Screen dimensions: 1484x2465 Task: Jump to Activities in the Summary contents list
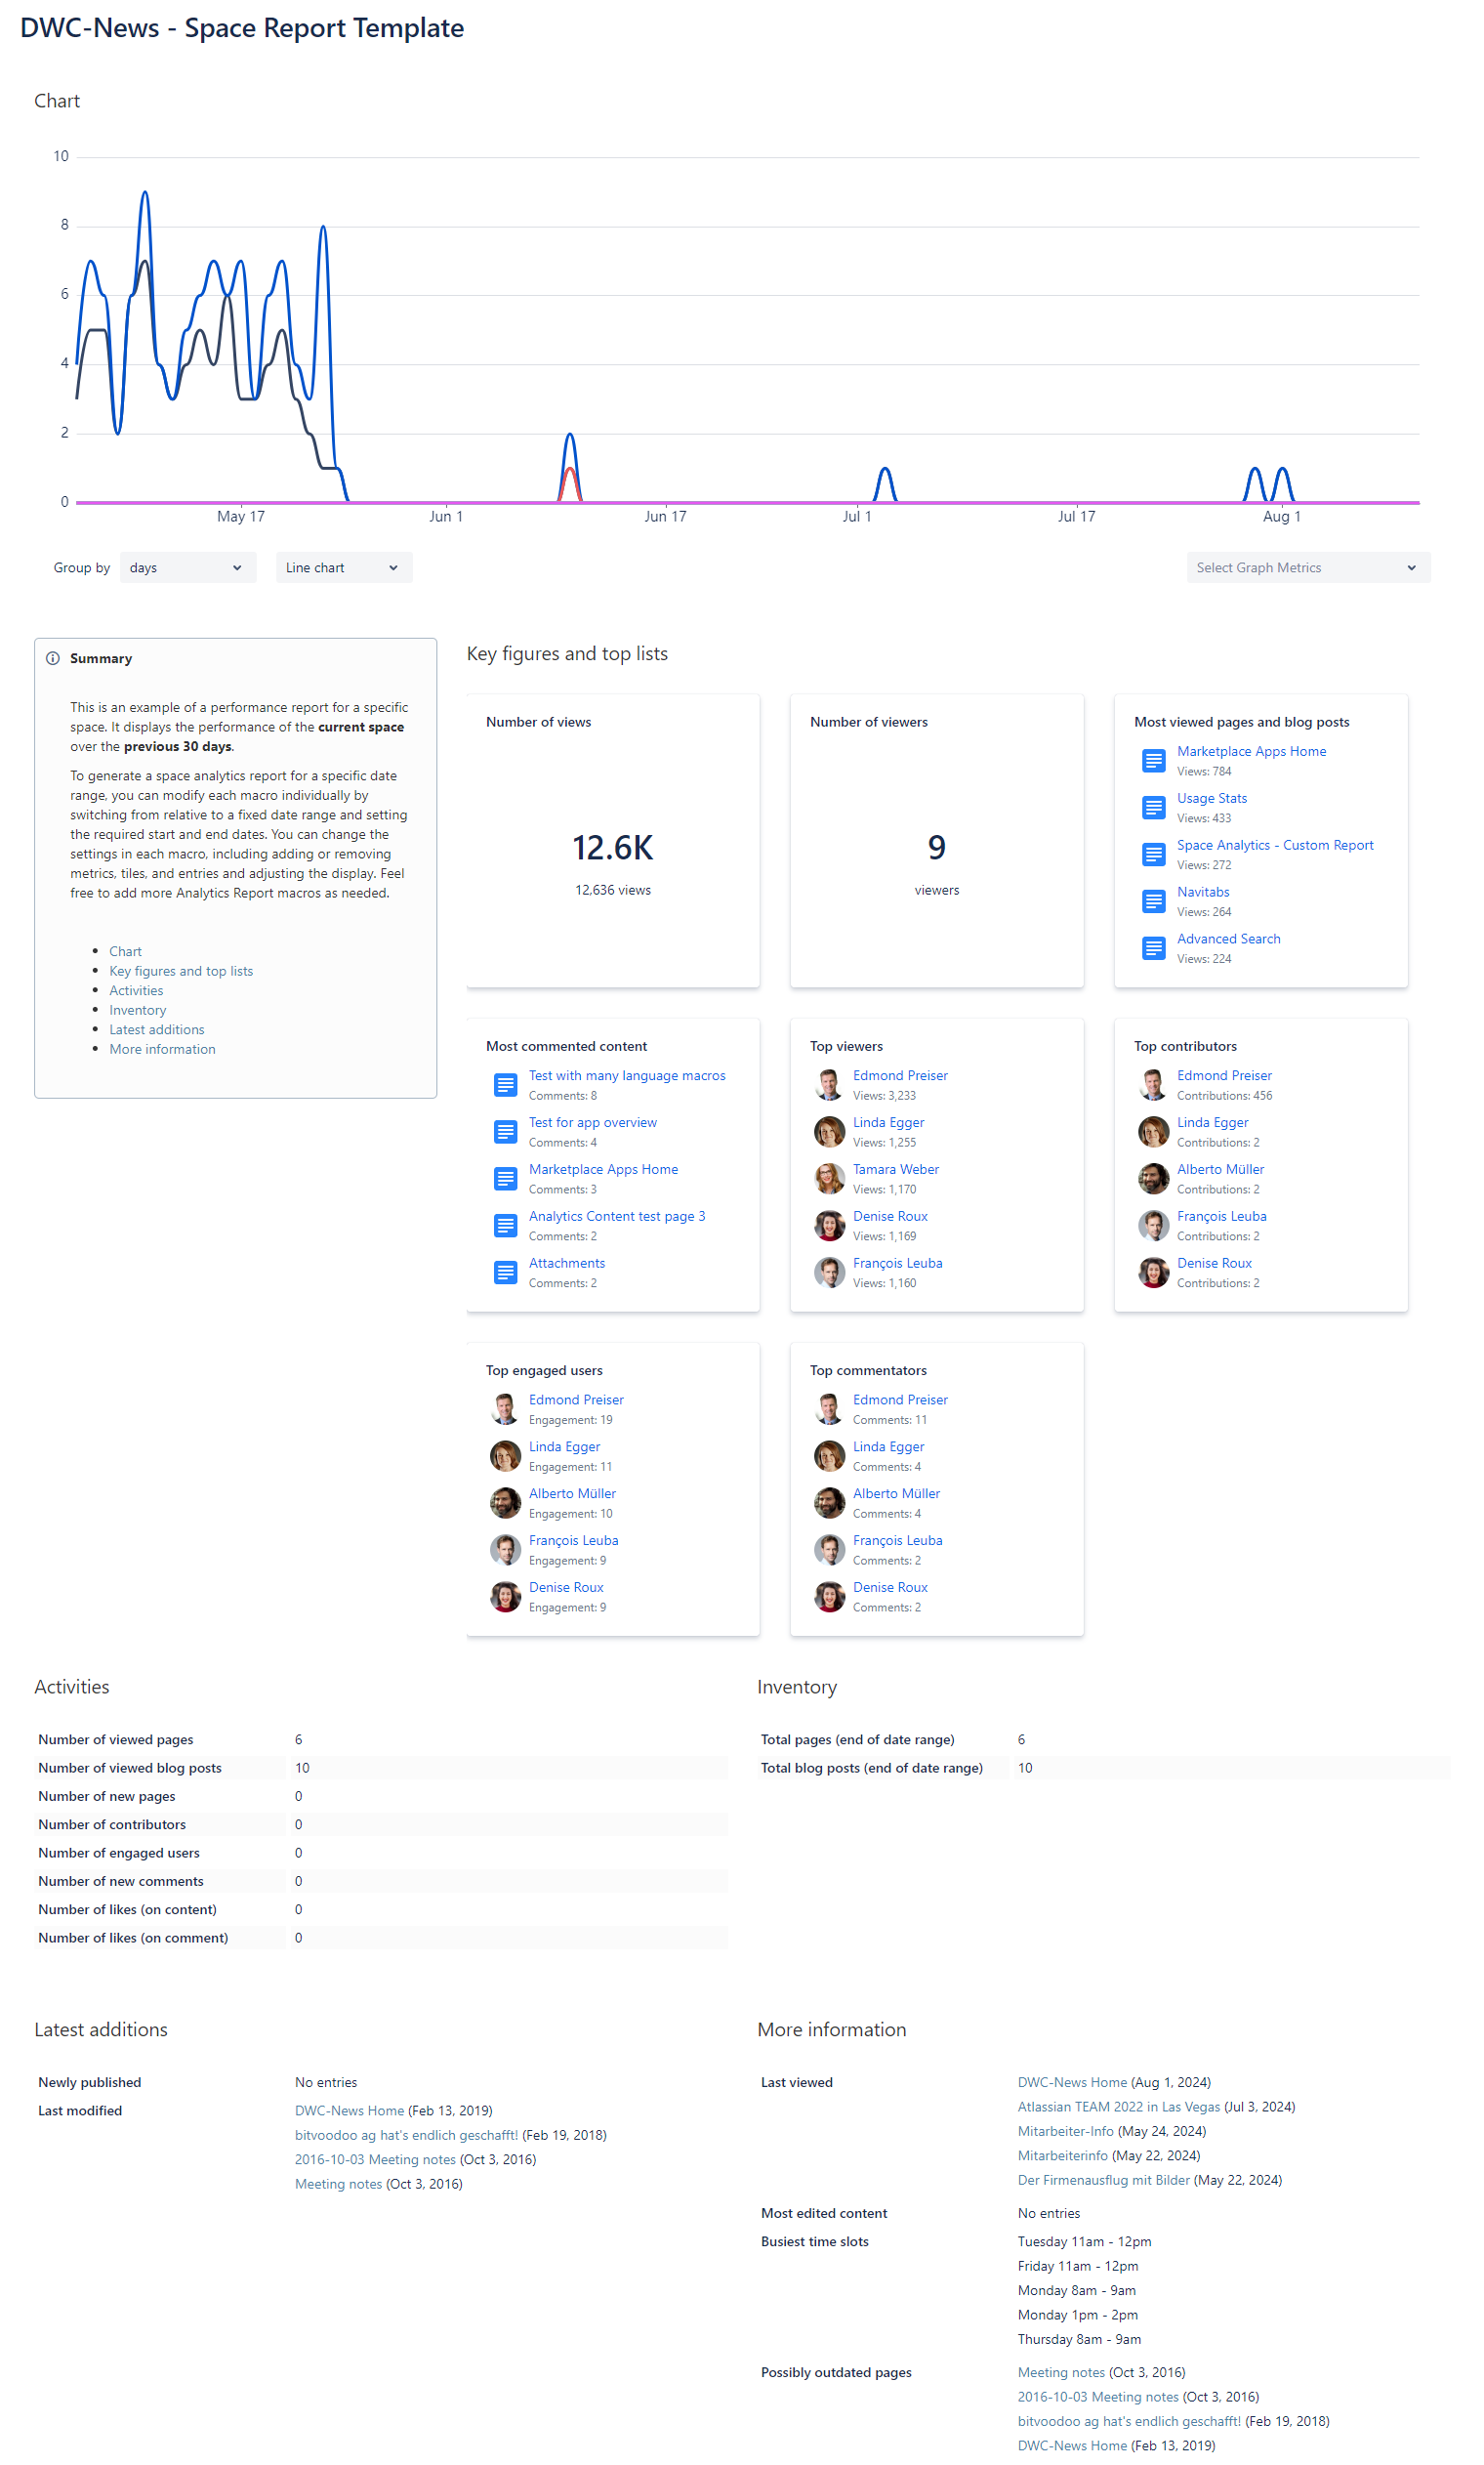tap(136, 990)
